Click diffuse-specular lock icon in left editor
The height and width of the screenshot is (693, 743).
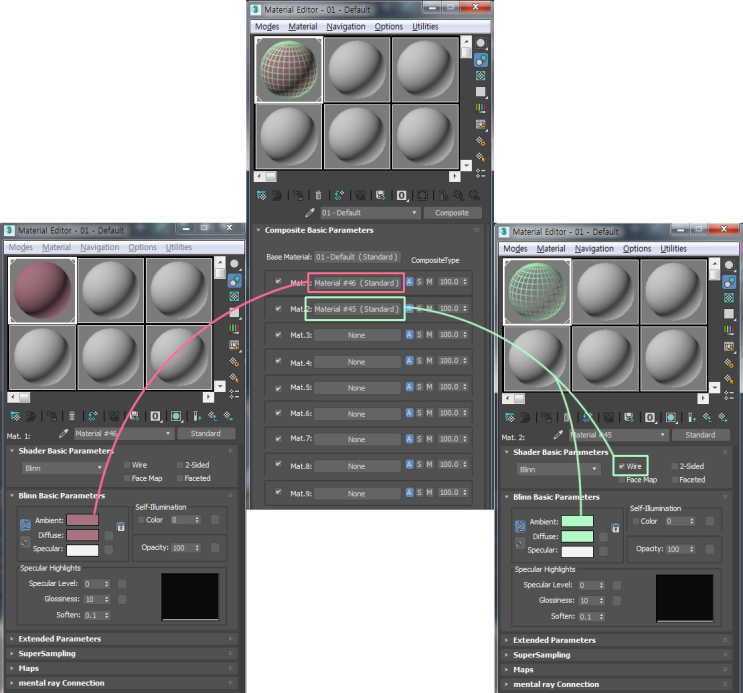[25, 542]
